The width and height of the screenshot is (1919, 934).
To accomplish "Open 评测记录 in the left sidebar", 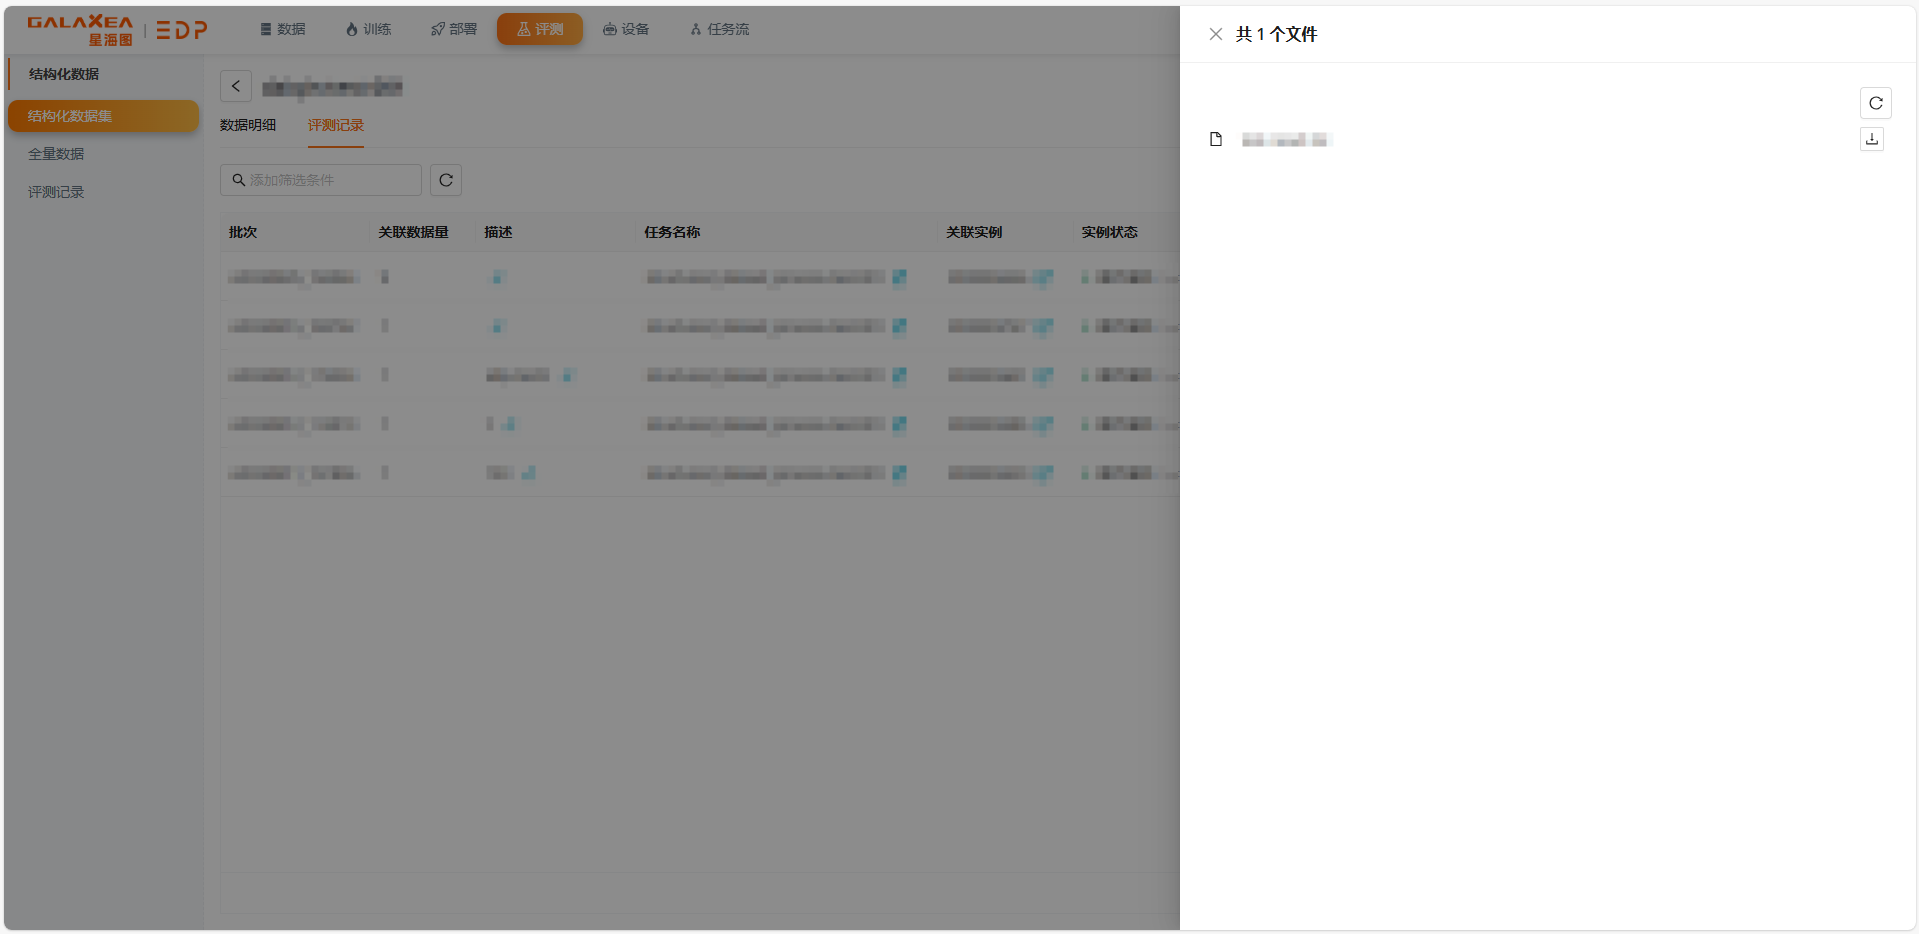I will click(56, 192).
